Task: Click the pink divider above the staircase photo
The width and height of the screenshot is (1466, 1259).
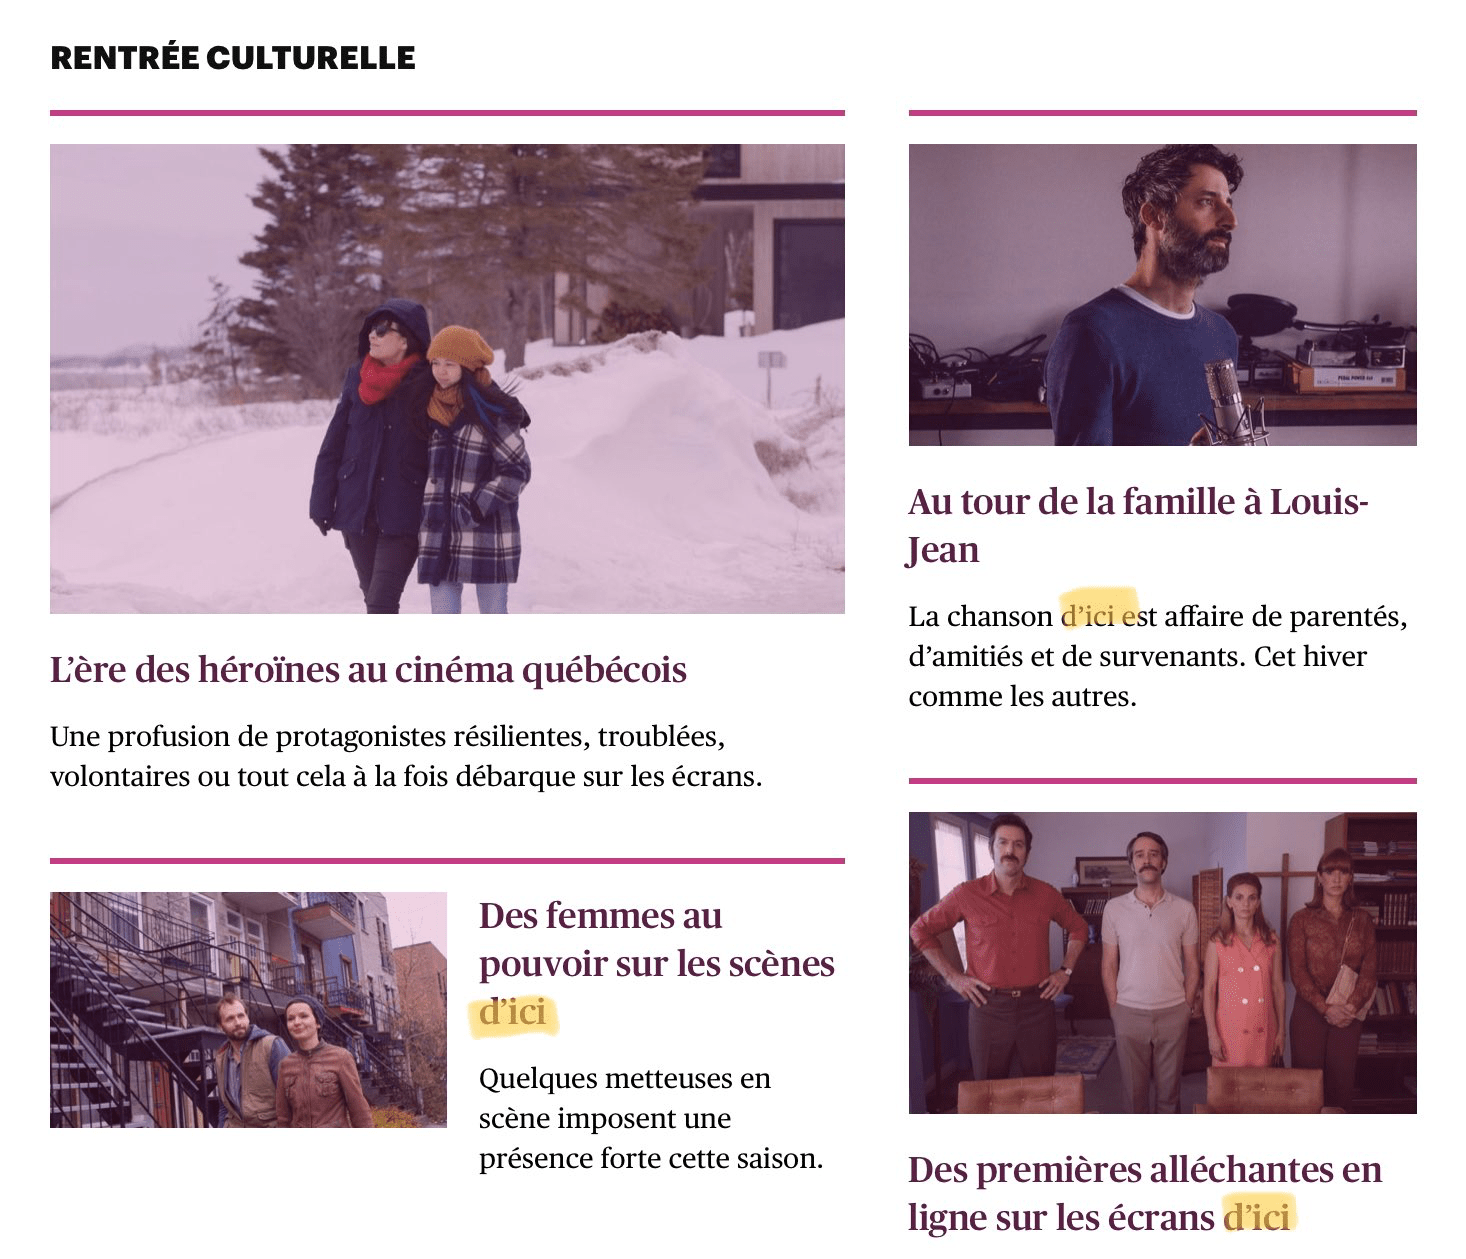Action: 447,860
